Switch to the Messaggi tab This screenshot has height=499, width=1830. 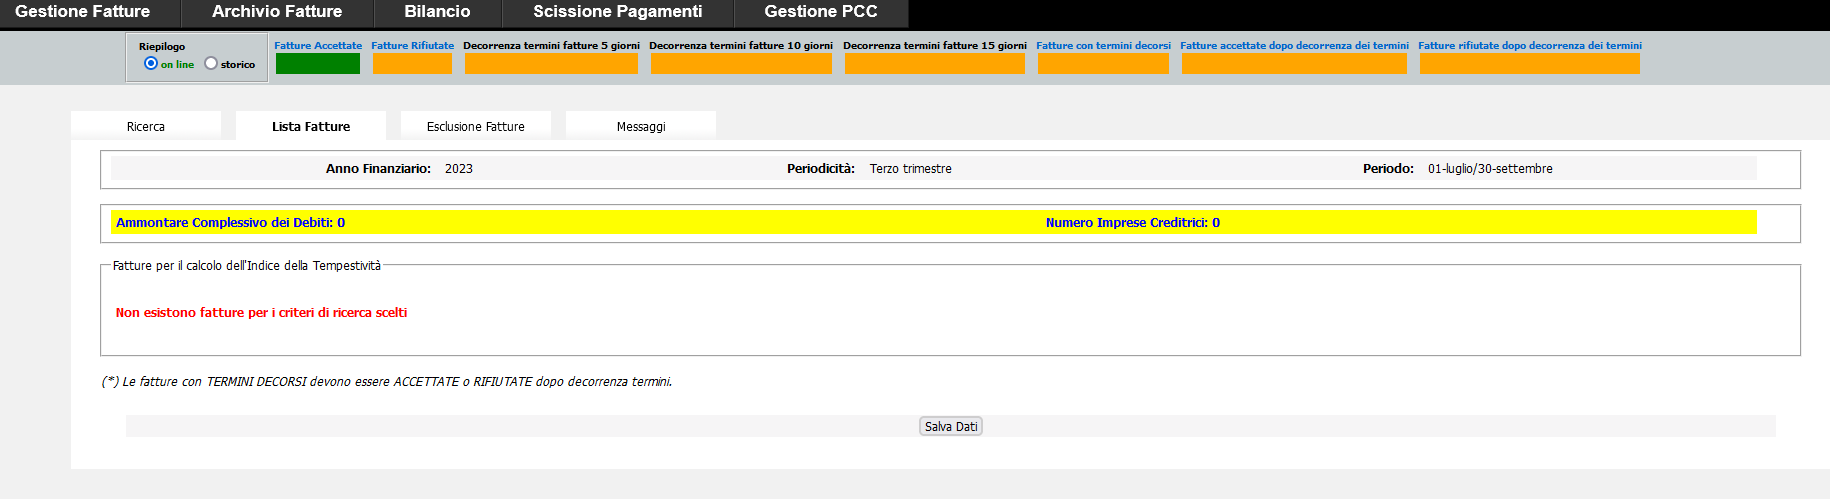click(x=641, y=126)
